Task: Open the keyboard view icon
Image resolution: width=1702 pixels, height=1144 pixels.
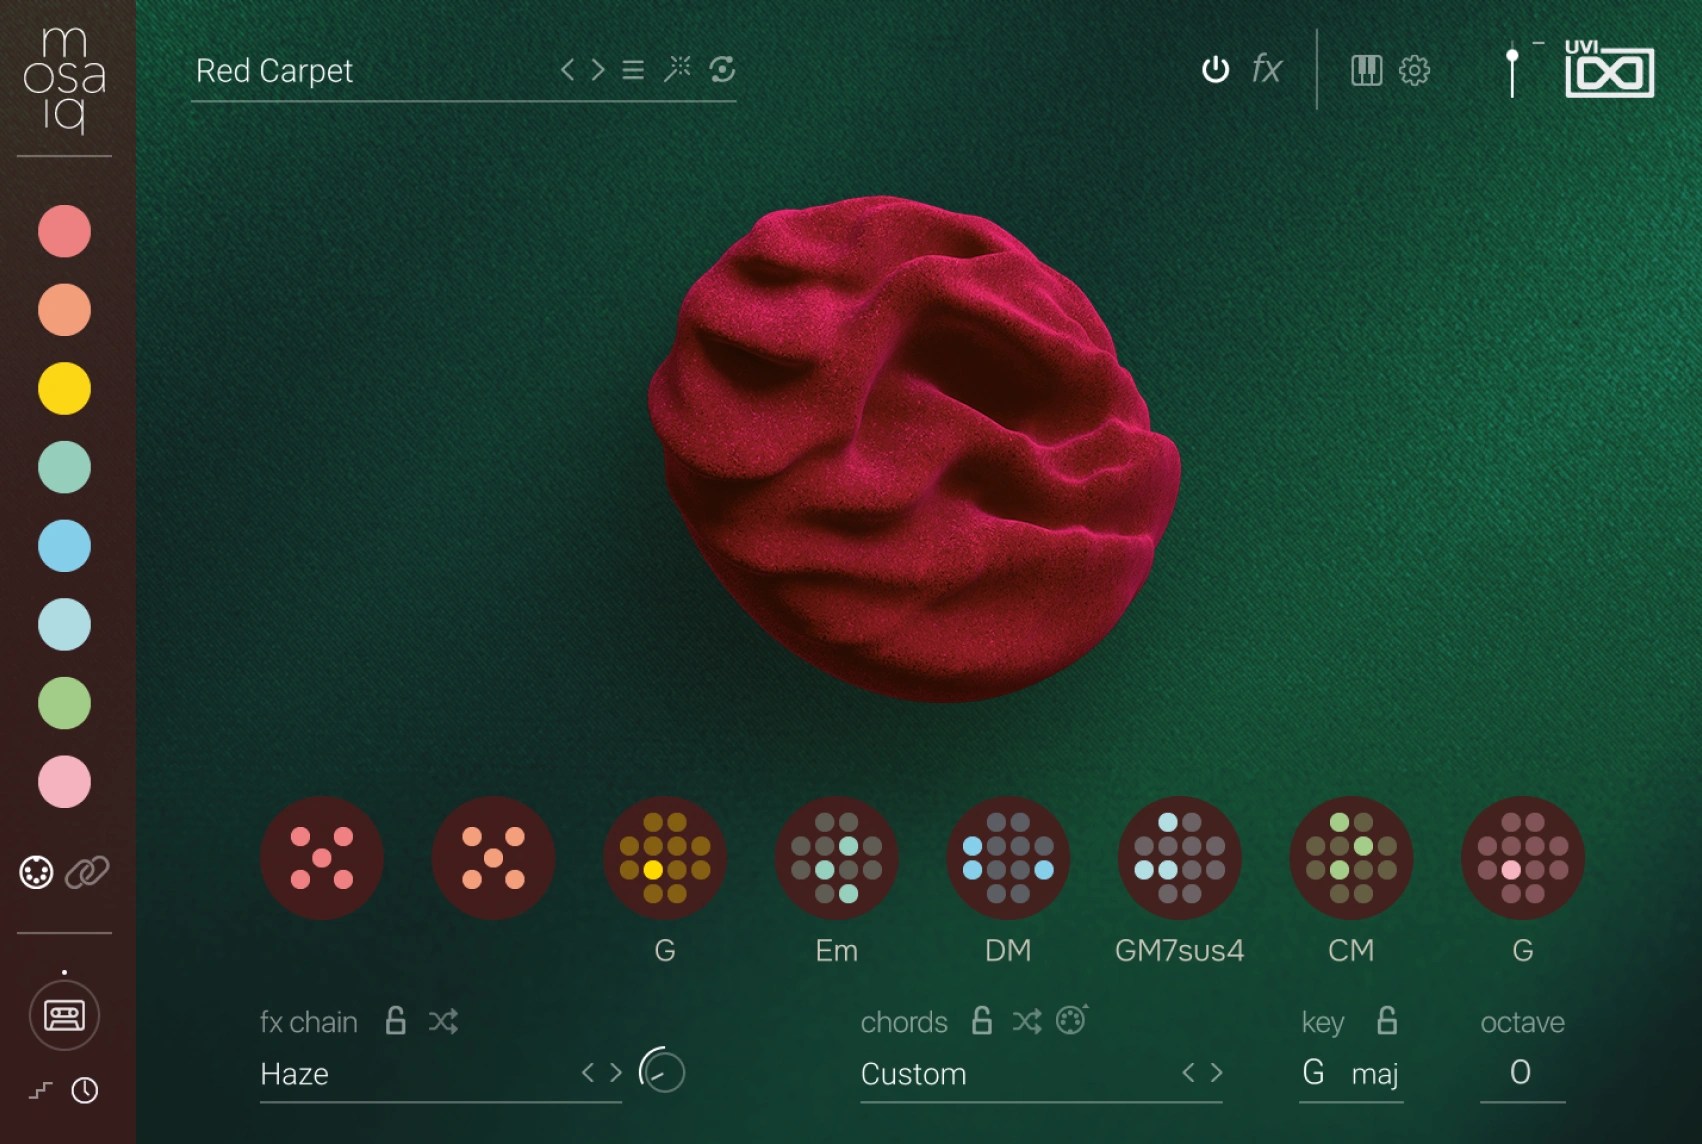Action: pos(1366,70)
